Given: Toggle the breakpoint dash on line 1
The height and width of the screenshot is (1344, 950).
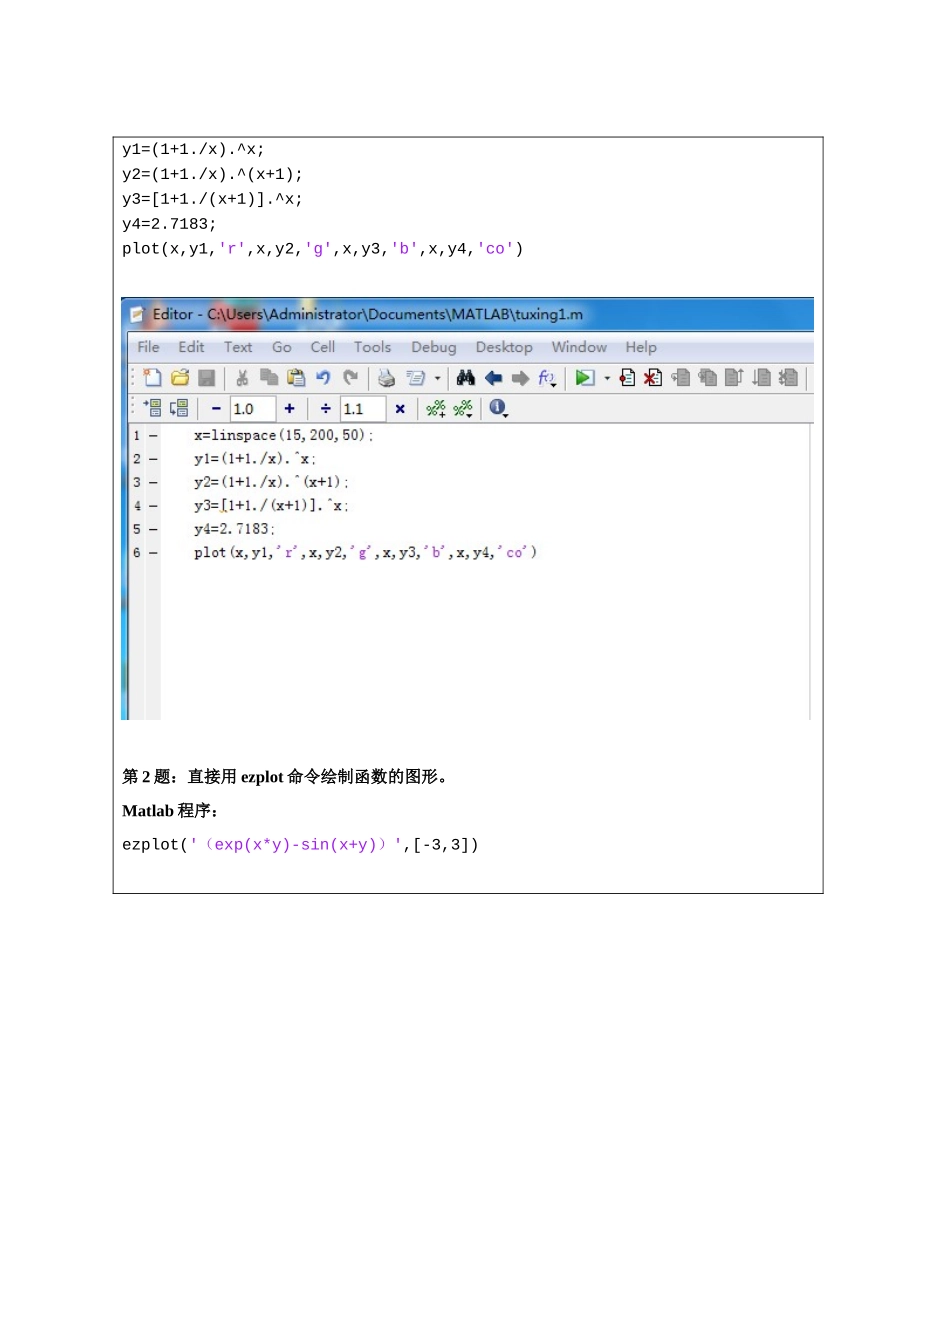Looking at the screenshot, I should pos(153,436).
